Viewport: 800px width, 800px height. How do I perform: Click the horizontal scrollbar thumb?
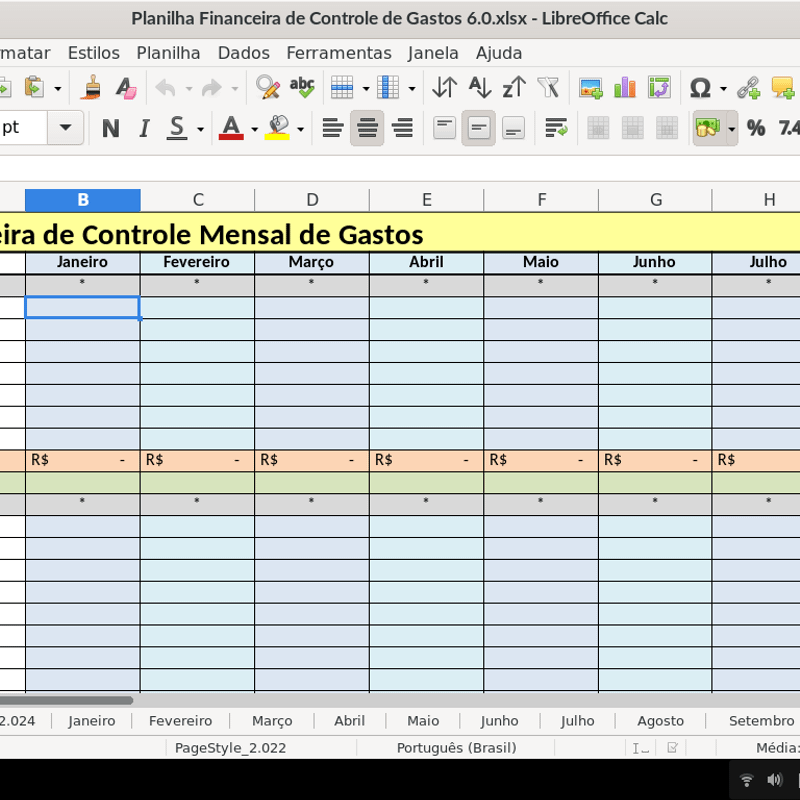[x=66, y=701]
